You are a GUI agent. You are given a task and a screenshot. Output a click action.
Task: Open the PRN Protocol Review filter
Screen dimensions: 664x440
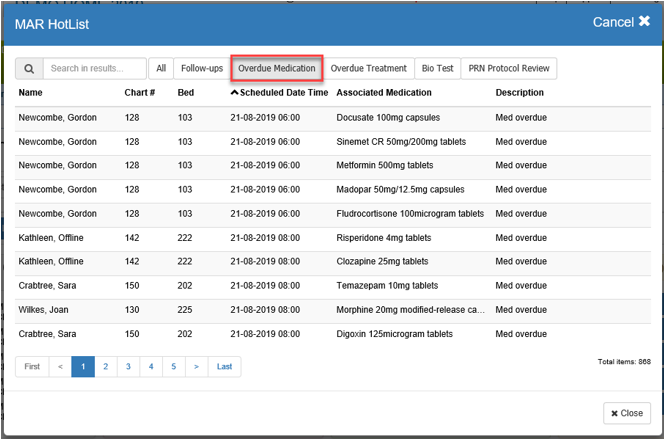(x=509, y=69)
